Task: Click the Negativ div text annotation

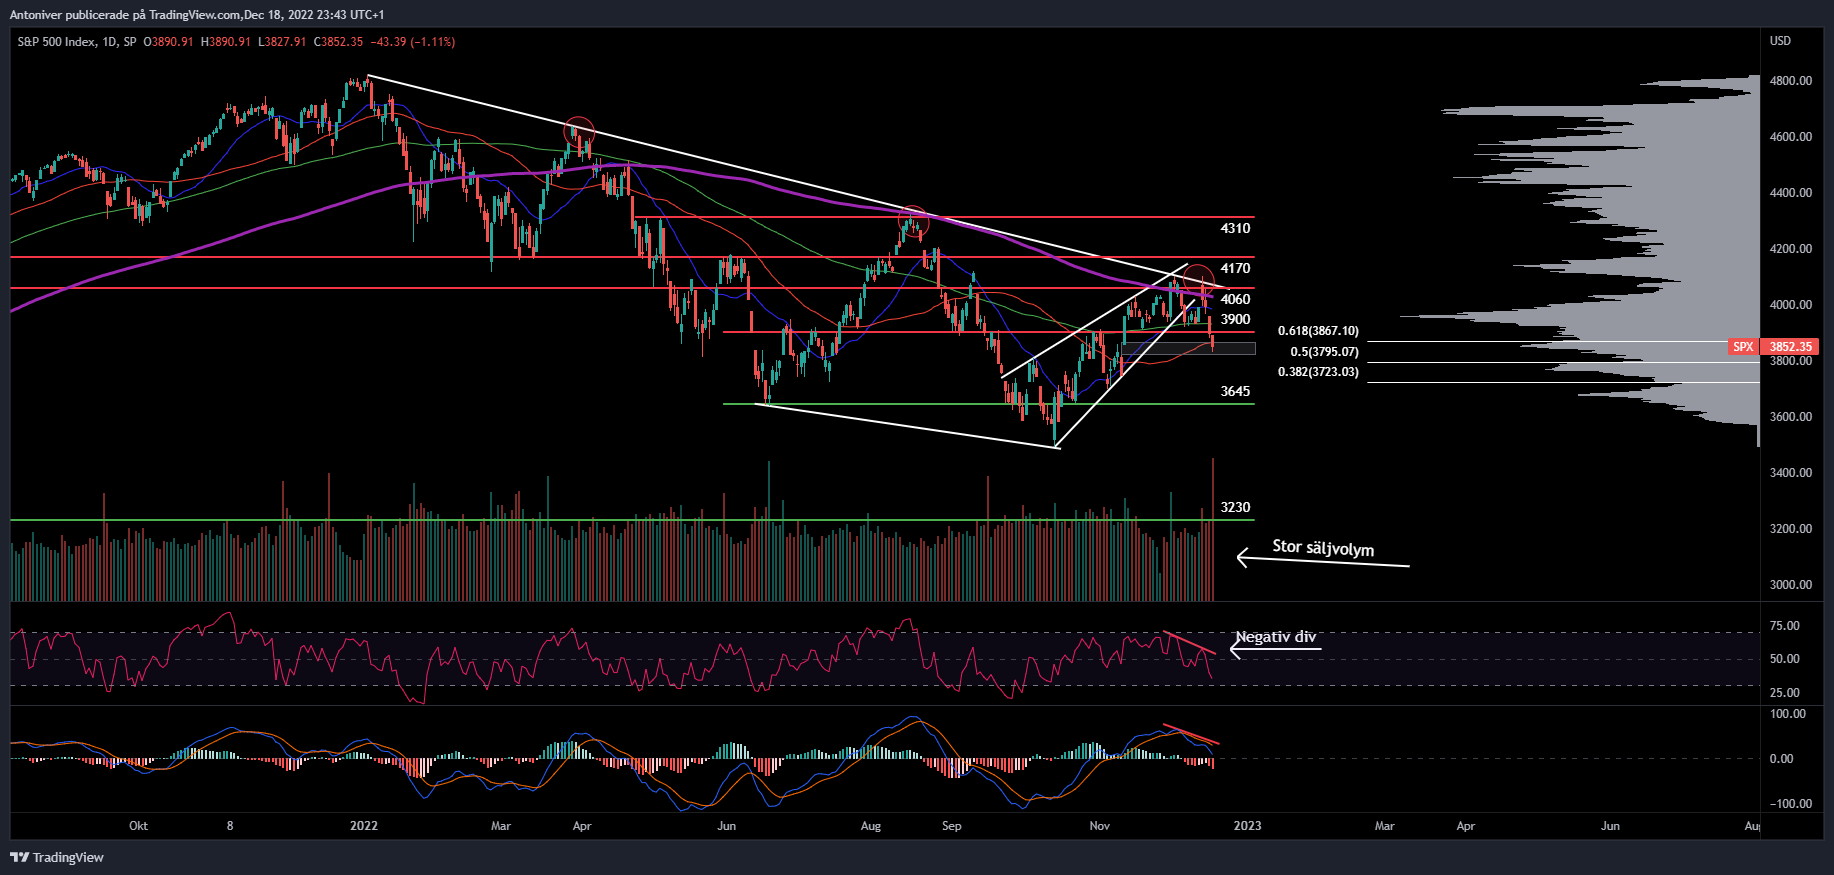Action: [1275, 637]
